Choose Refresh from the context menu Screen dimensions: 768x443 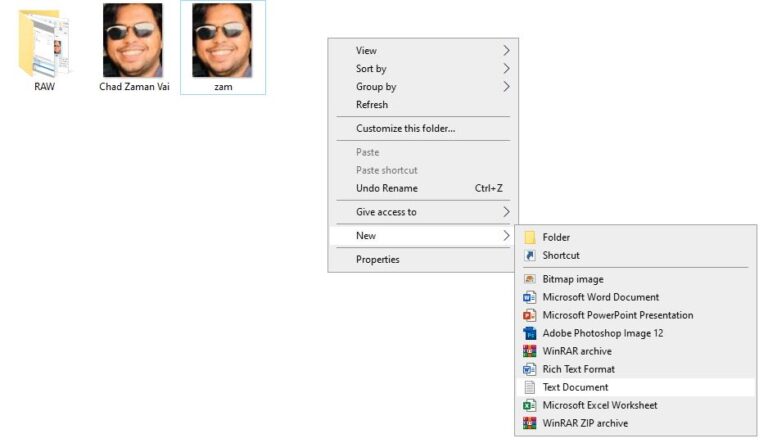423,104
